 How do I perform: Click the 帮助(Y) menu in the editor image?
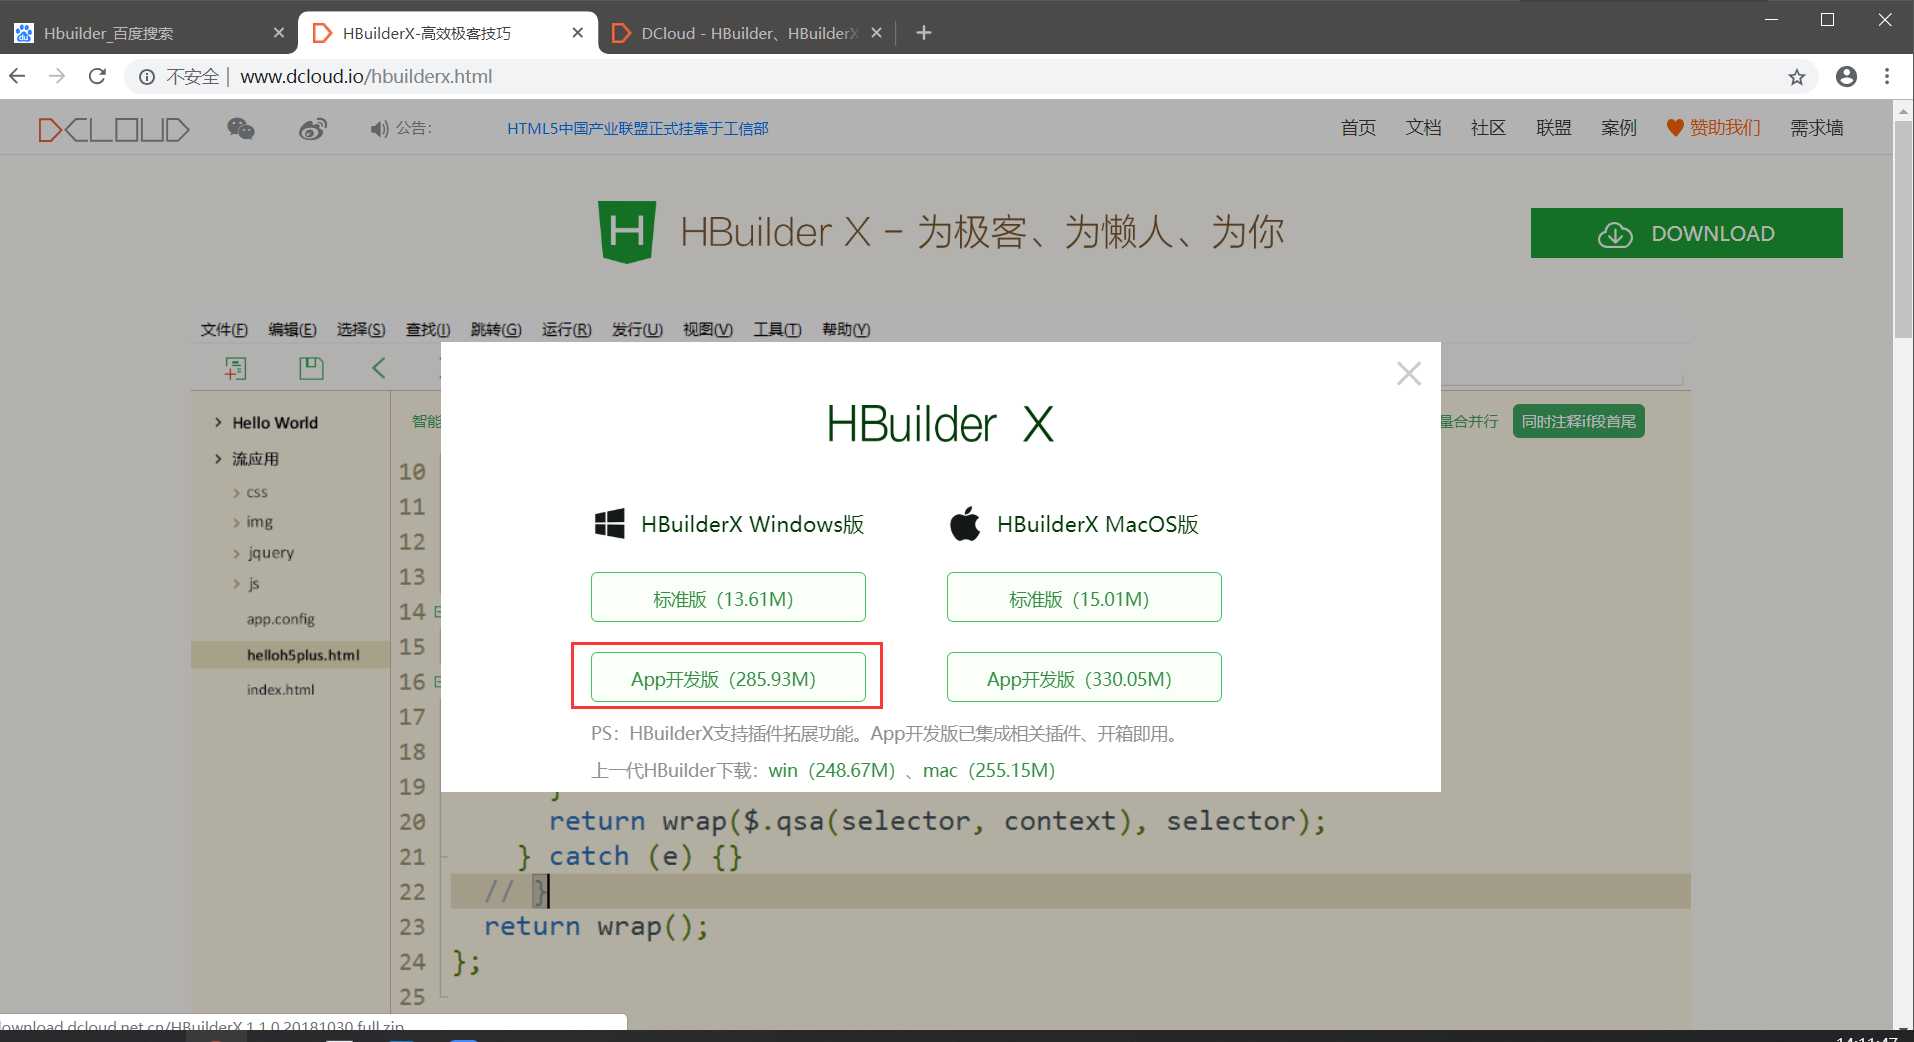[x=846, y=330]
